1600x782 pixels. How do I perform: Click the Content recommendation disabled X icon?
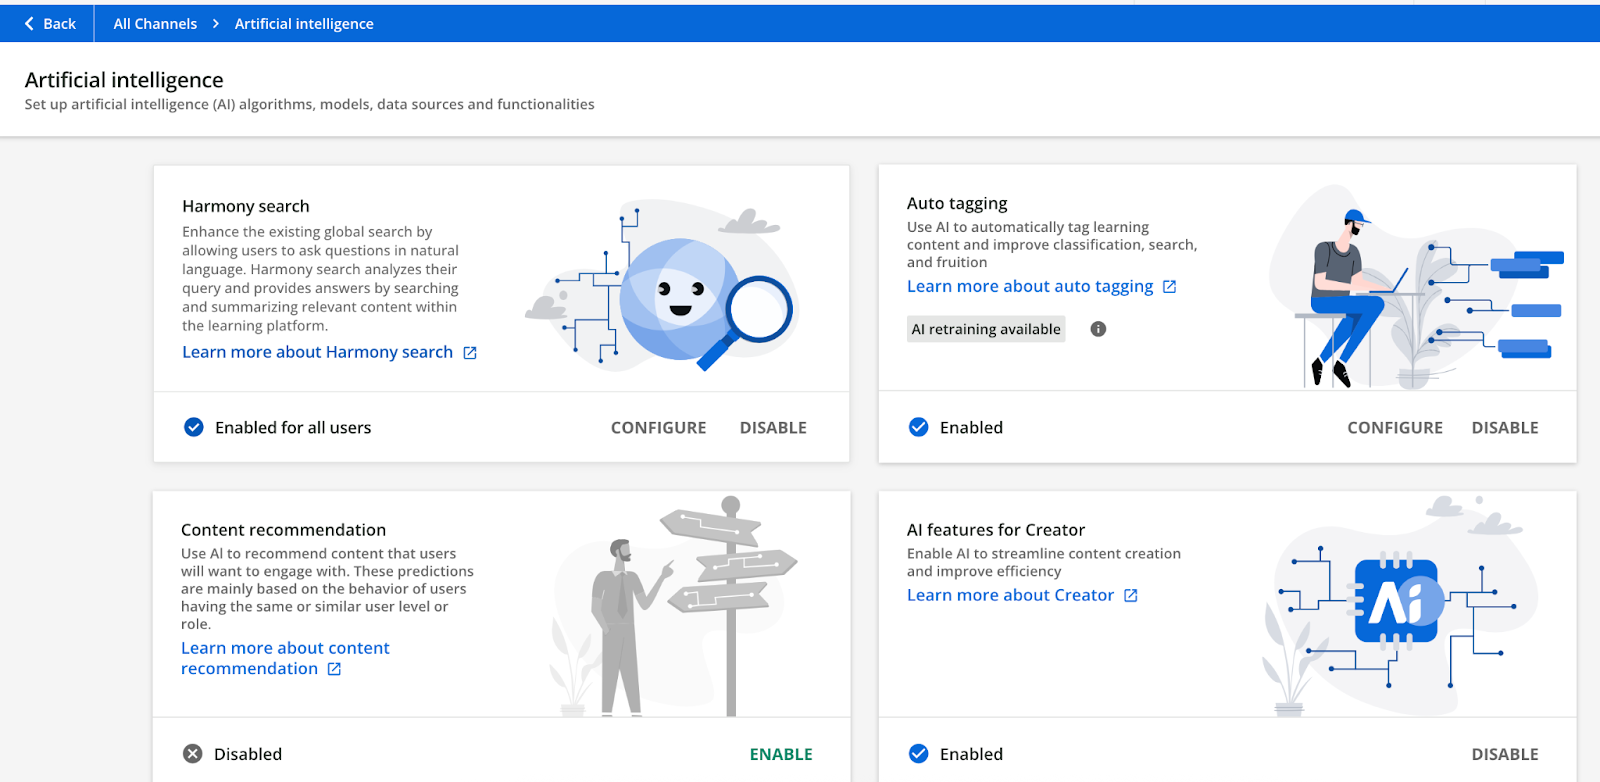[193, 754]
